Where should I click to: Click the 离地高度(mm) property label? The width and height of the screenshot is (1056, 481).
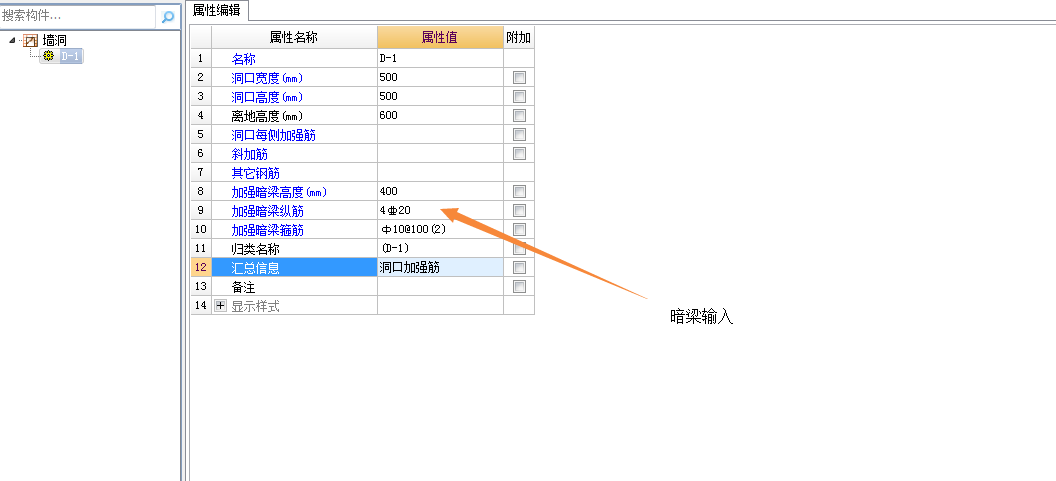click(267, 115)
